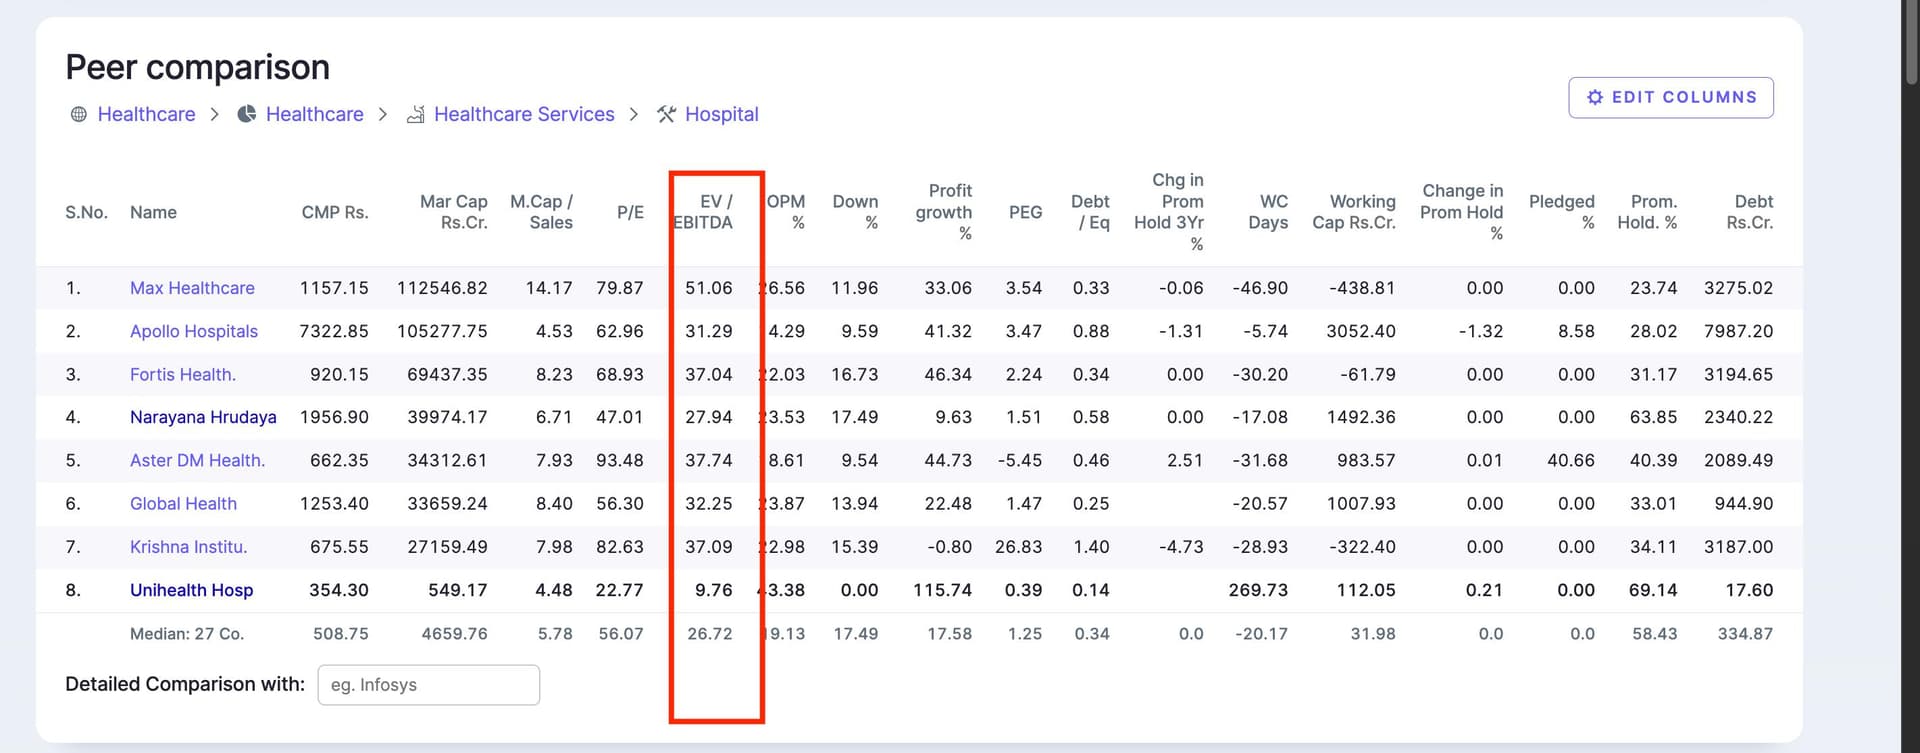This screenshot has width=1920, height=753.
Task: Open Unihealth Hosp company link
Action: [191, 590]
